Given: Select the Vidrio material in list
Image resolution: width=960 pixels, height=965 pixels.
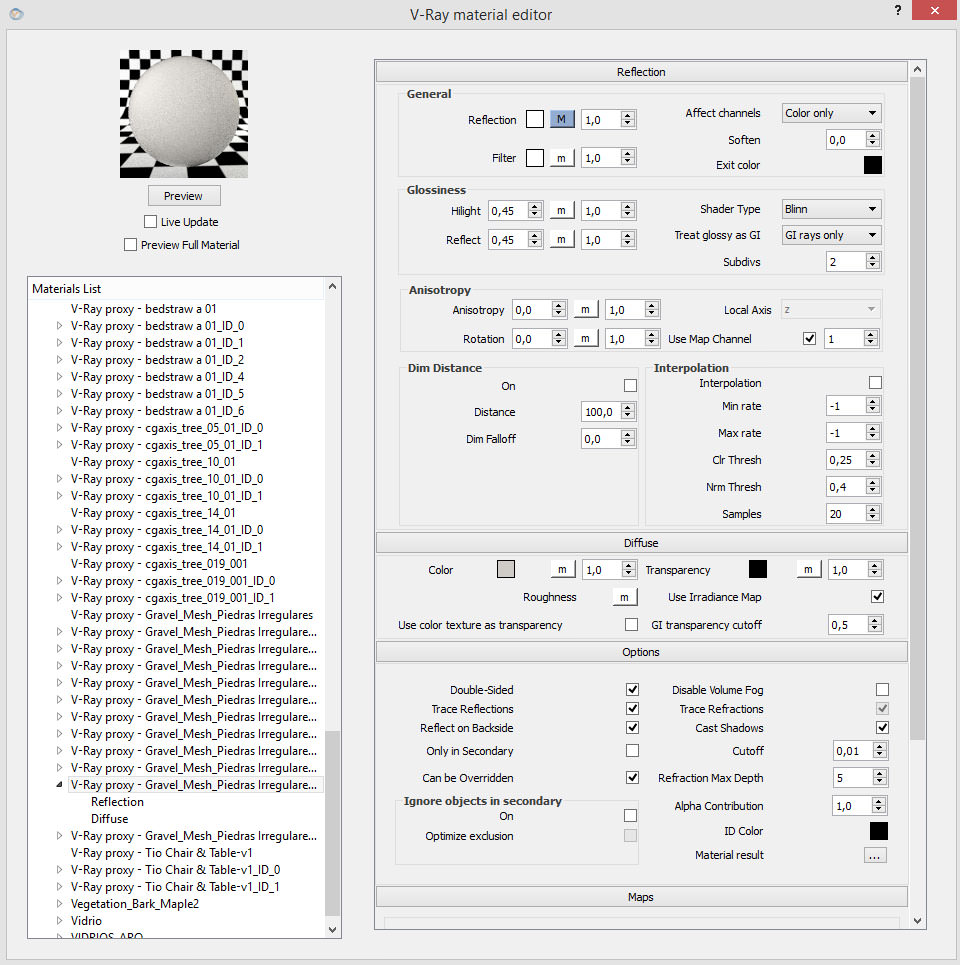Looking at the screenshot, I should (86, 921).
